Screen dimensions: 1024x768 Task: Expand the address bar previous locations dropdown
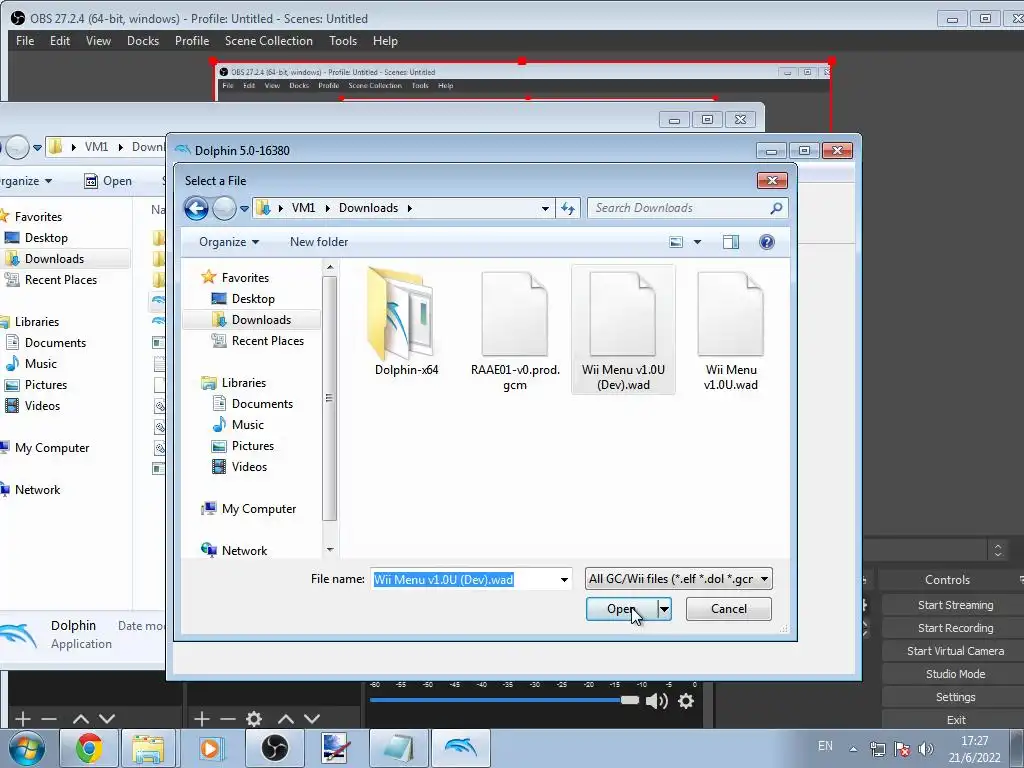(545, 208)
